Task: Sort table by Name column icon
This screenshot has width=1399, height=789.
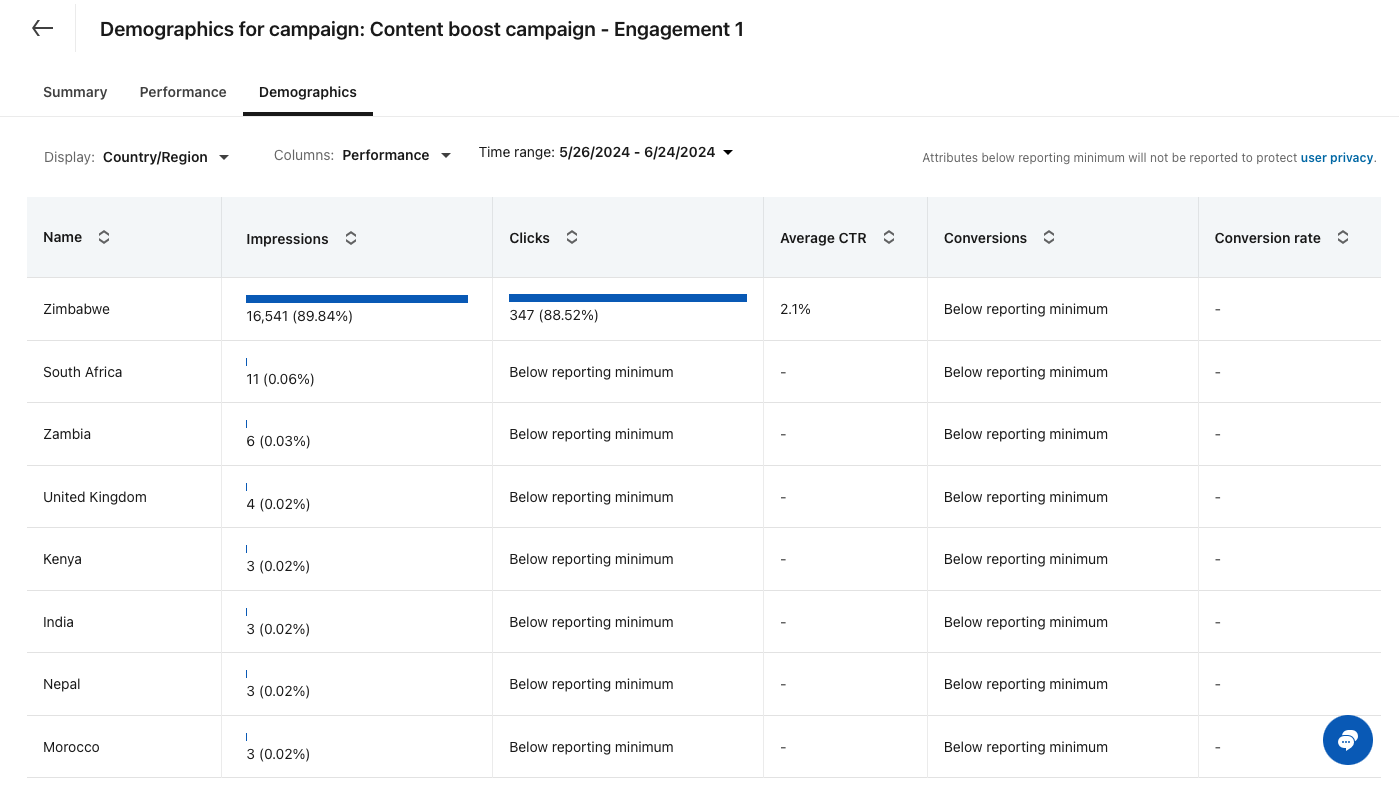Action: click(x=104, y=237)
